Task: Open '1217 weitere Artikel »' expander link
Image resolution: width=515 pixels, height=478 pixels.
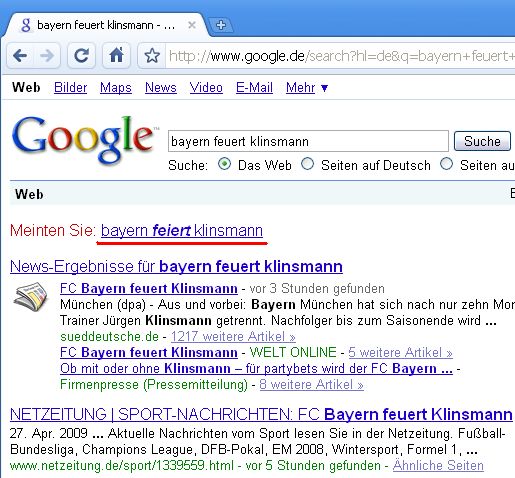Action: click(233, 336)
